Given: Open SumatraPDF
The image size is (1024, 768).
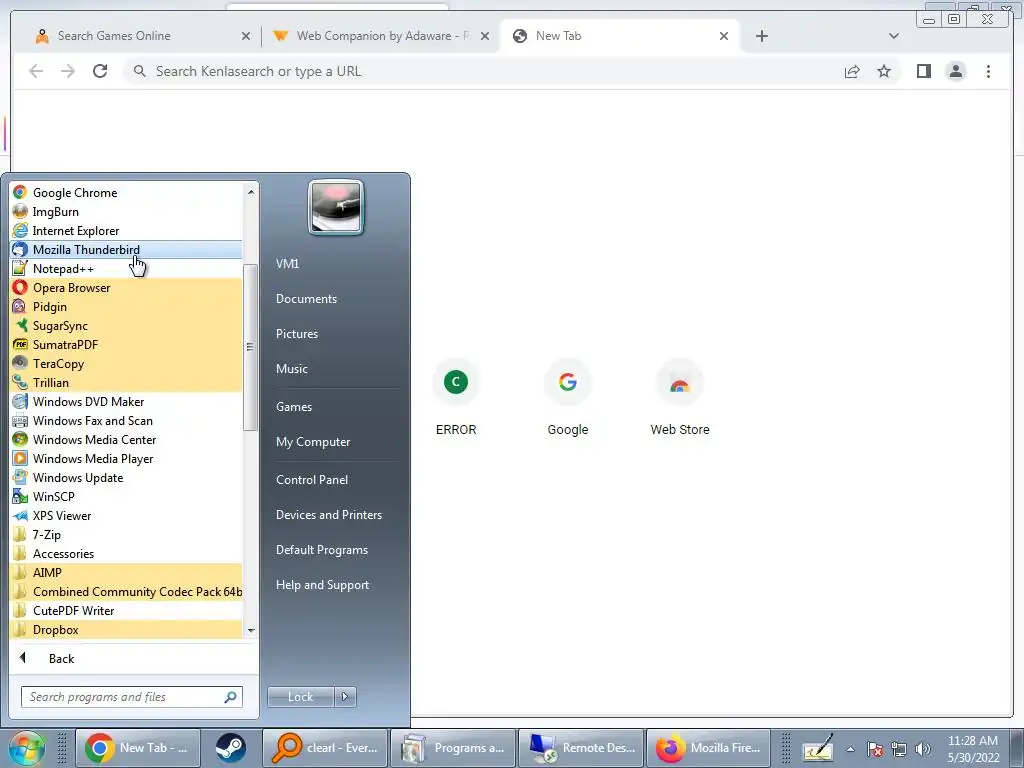Looking at the screenshot, I should point(127,344).
